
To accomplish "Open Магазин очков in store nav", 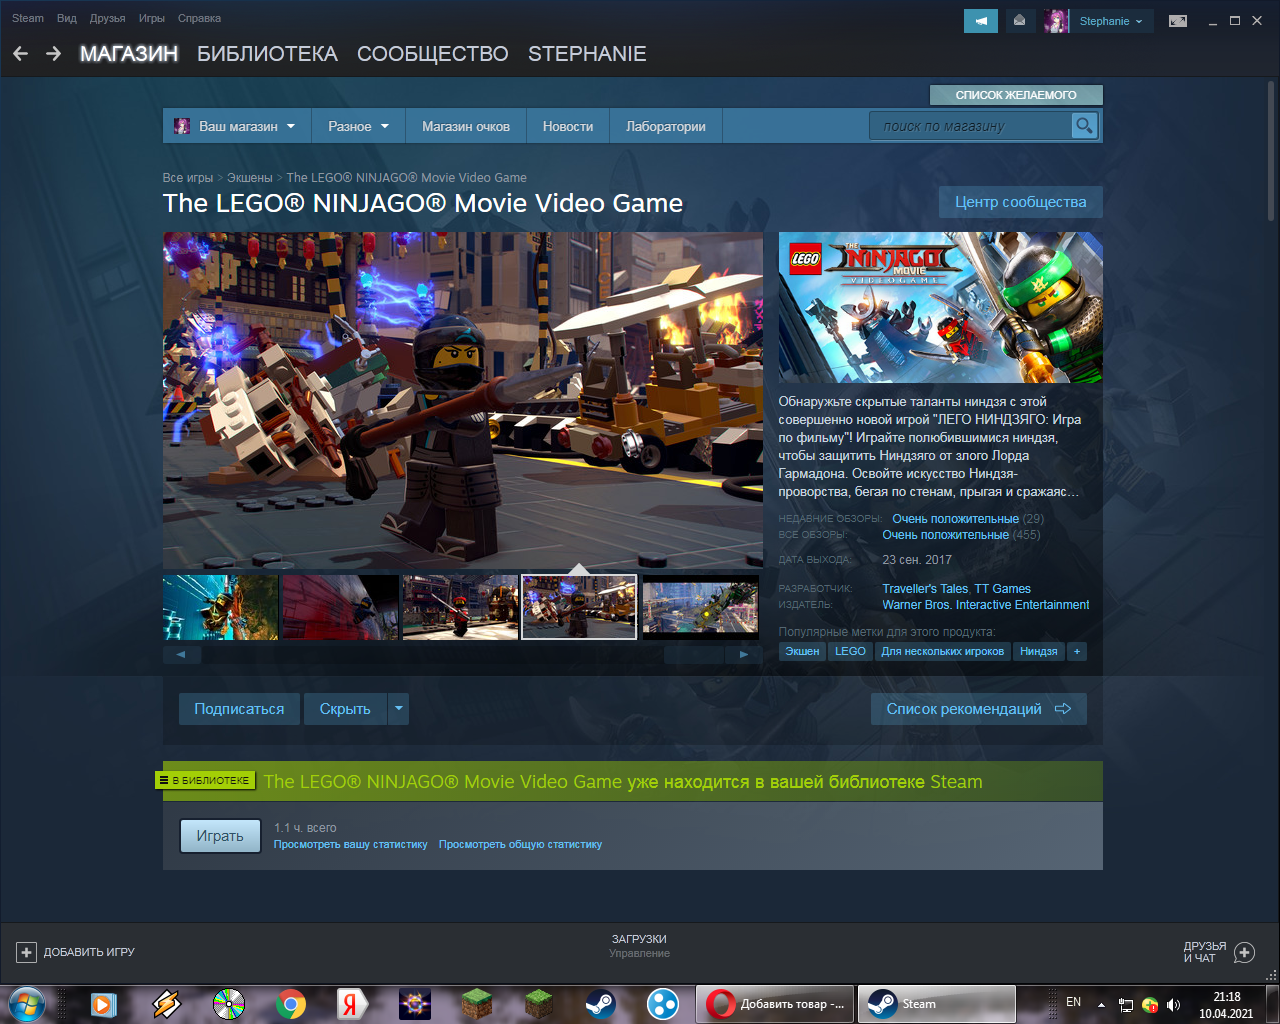I will click(466, 126).
